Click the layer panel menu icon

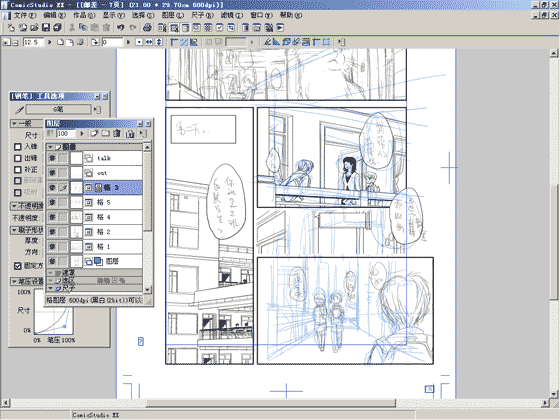pos(143,134)
